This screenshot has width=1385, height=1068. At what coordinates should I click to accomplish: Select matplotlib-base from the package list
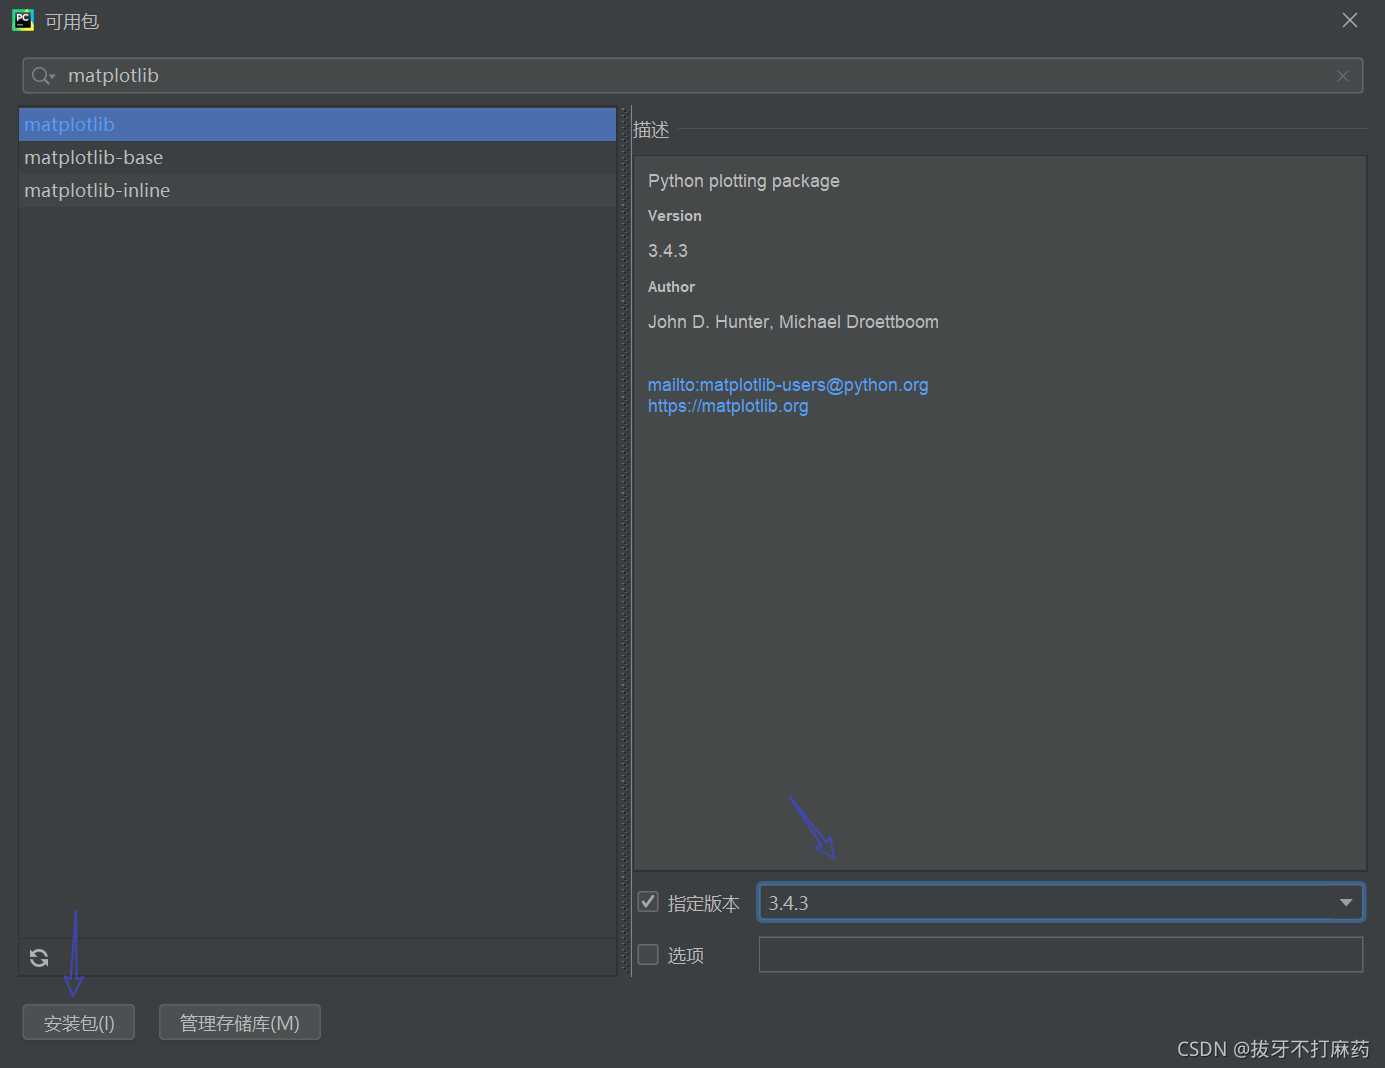pyautogui.click(x=94, y=157)
